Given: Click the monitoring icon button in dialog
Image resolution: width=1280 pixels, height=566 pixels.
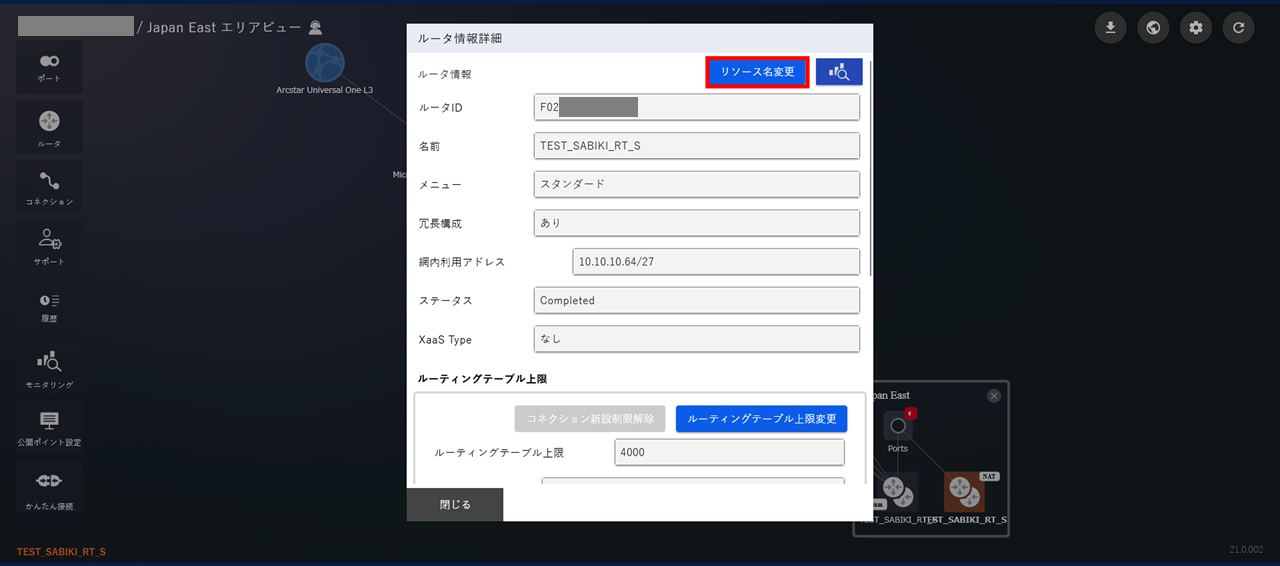Looking at the screenshot, I should pyautogui.click(x=839, y=72).
